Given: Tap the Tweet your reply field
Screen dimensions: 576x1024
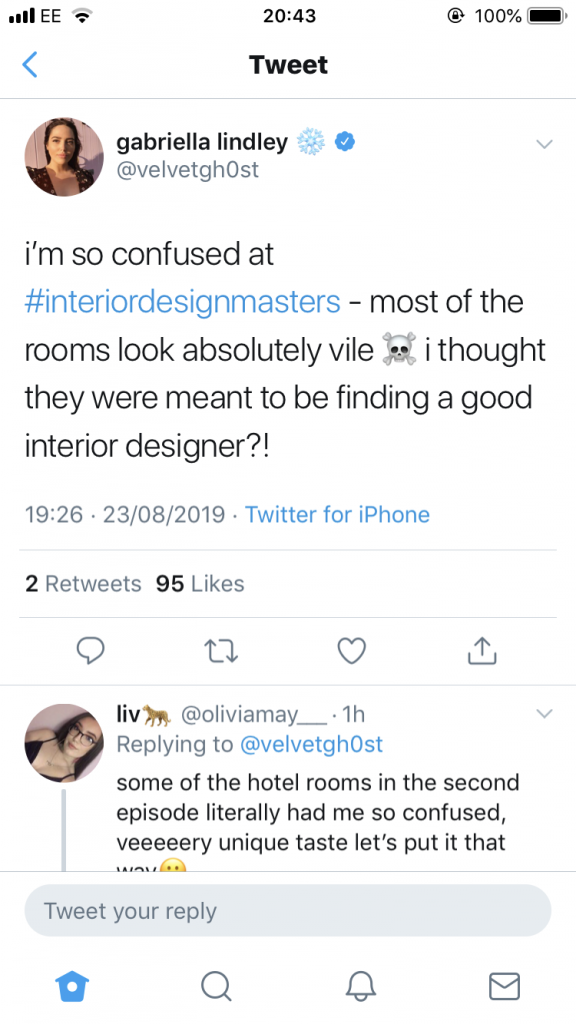Looking at the screenshot, I should (288, 911).
